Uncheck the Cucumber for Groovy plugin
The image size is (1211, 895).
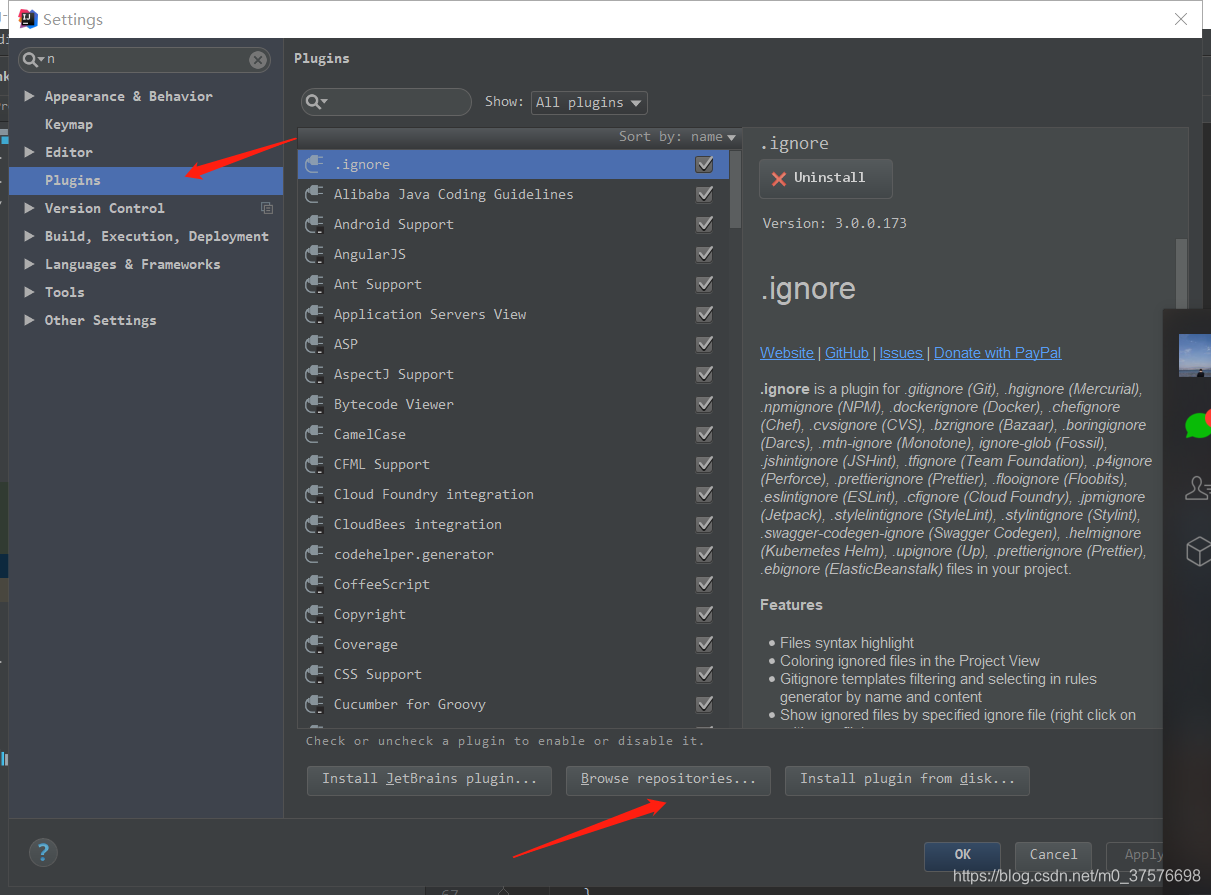coord(704,704)
